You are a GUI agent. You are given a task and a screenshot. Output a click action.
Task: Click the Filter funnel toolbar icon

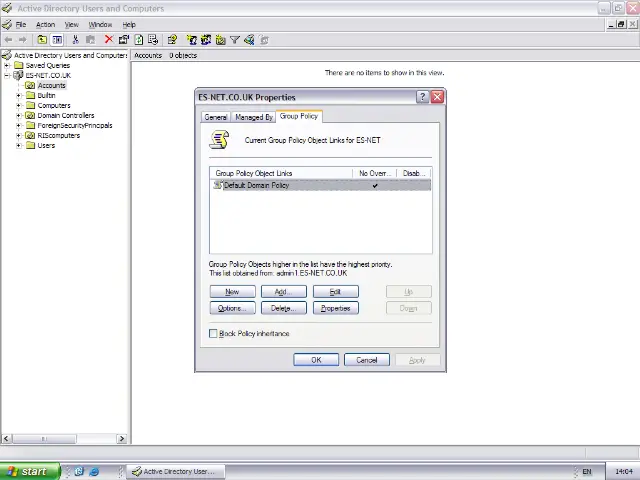[235, 40]
